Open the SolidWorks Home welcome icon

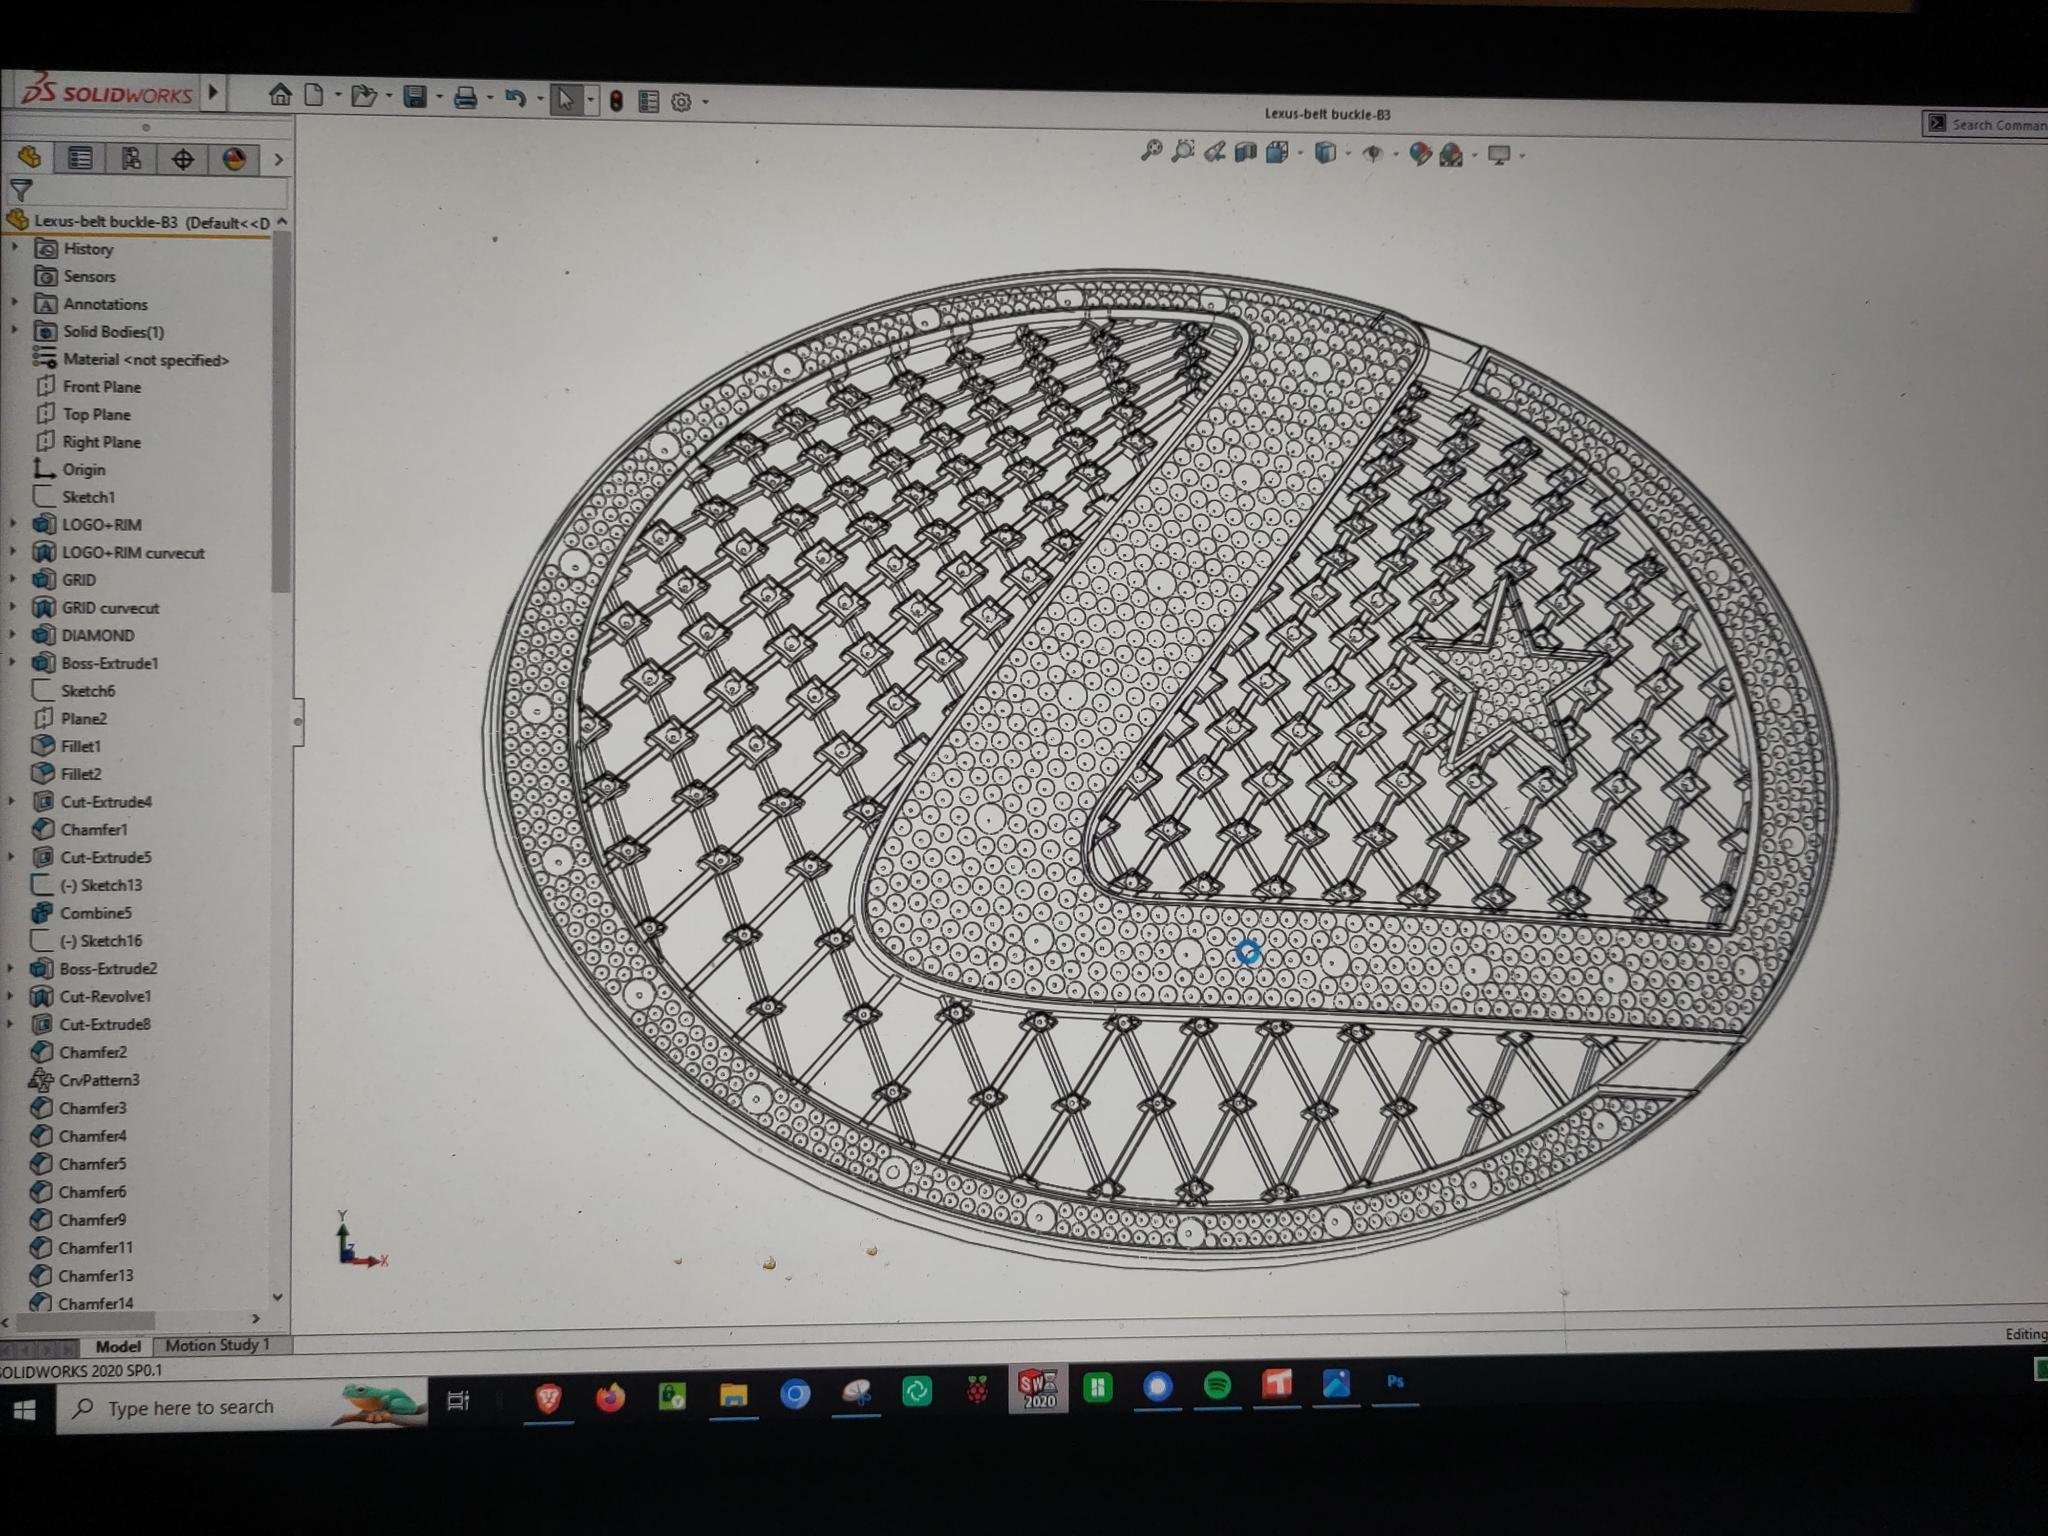pos(280,95)
